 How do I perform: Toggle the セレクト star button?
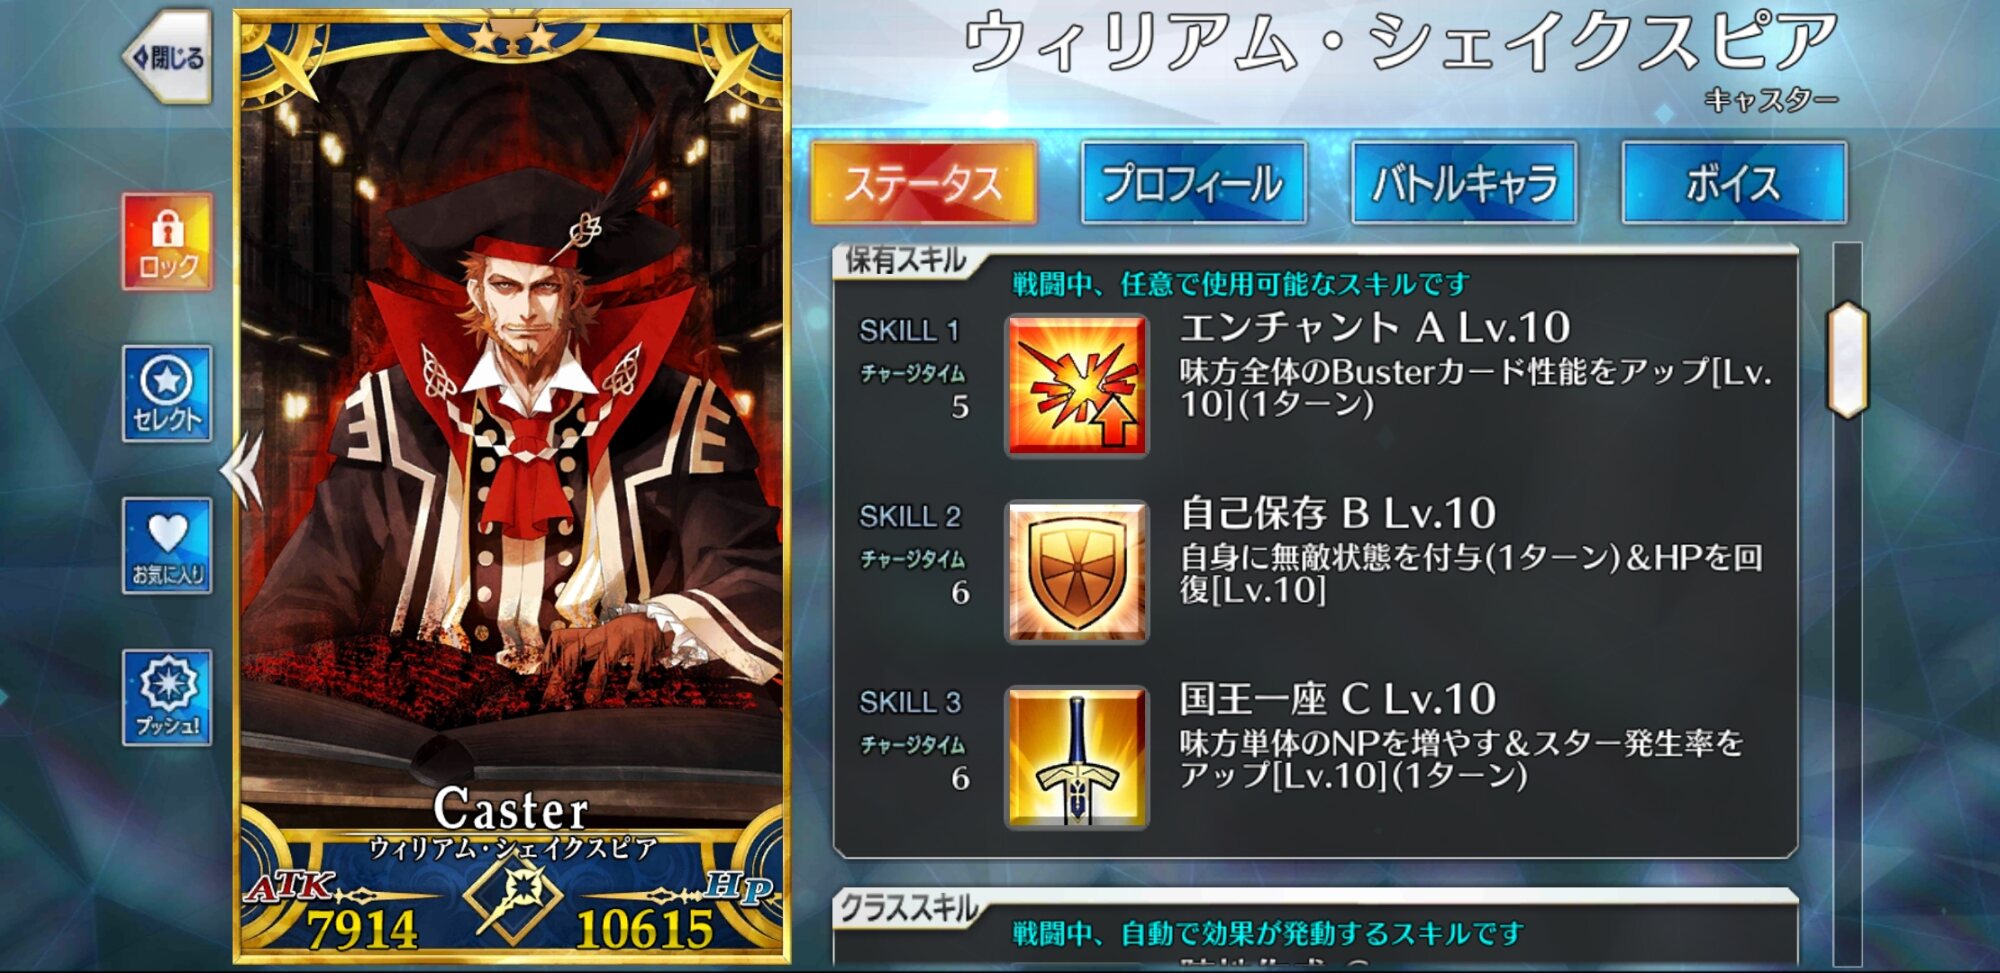(x=167, y=394)
